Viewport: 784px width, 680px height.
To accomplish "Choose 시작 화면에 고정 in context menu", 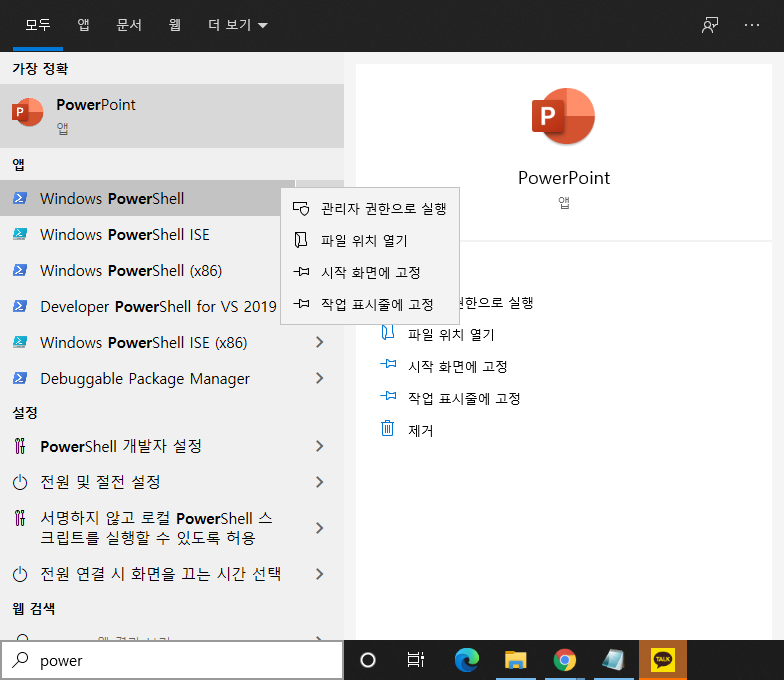I will click(x=370, y=272).
